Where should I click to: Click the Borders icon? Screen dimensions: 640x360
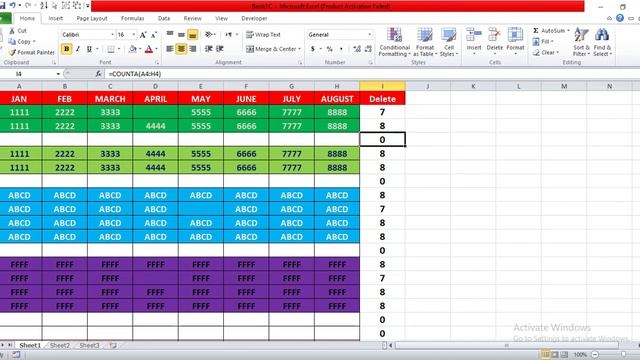click(111, 49)
